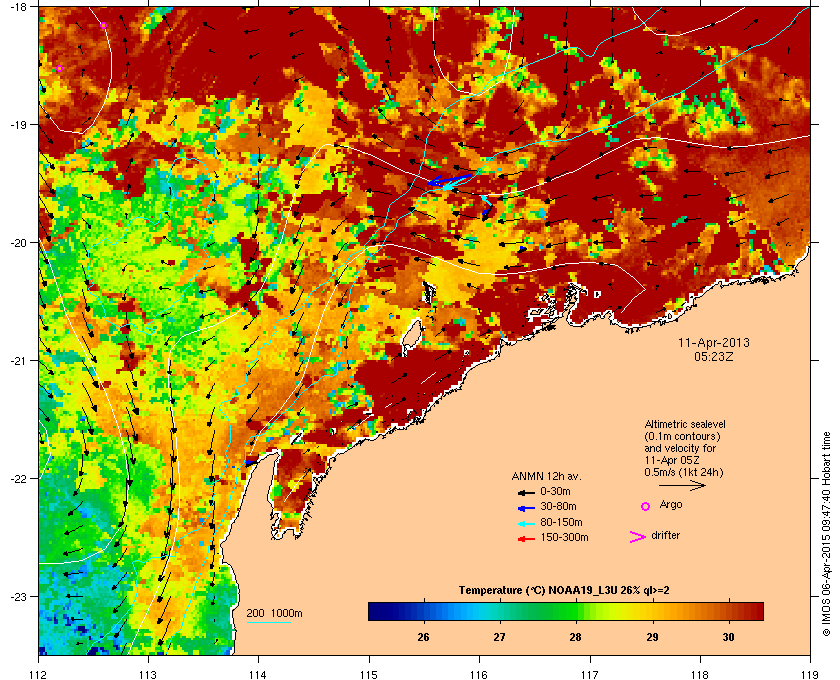
Task: Click the '150-300m' depth label
Action: coord(564,537)
